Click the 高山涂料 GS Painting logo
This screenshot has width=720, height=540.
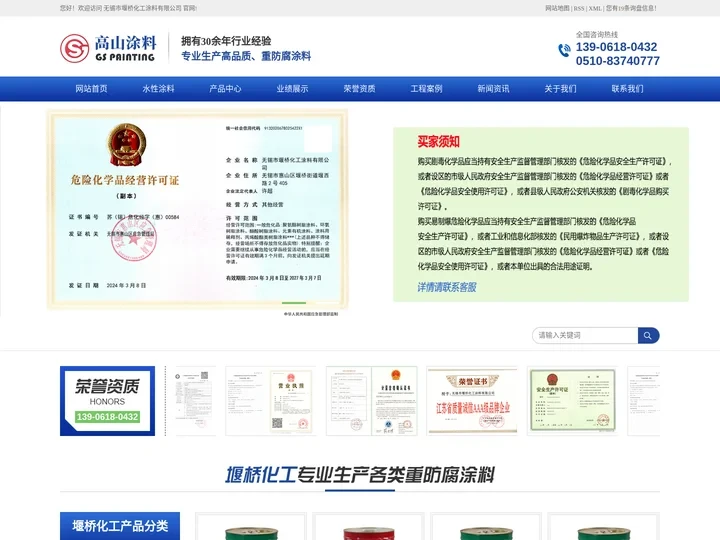[x=108, y=48]
